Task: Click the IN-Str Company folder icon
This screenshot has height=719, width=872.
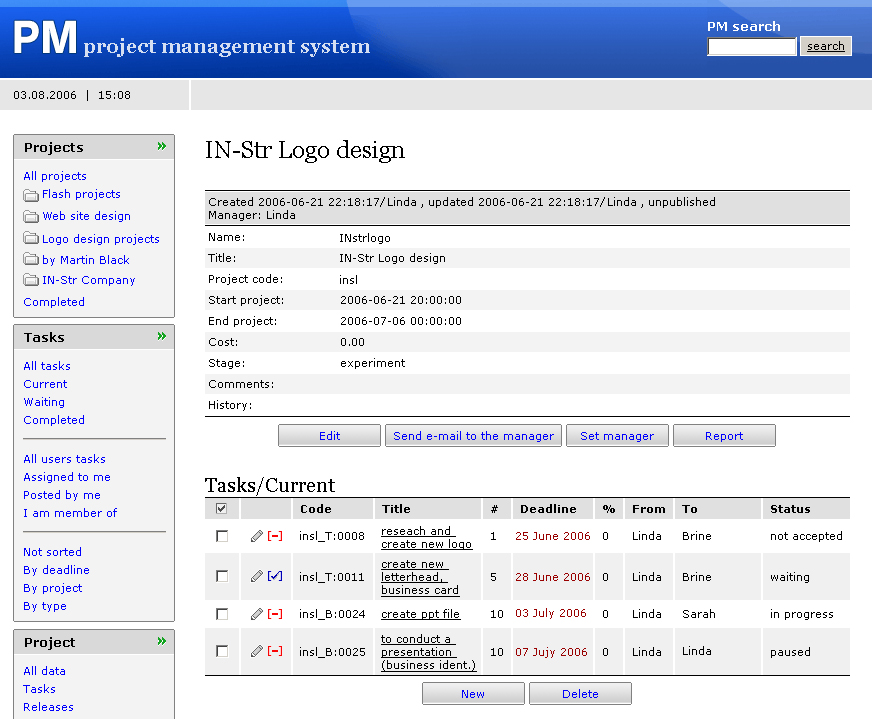Action: pyautogui.click(x=31, y=280)
